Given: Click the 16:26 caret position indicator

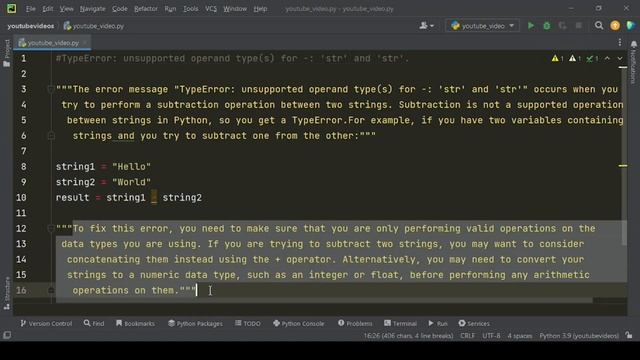Looking at the screenshot, I should point(408,336).
